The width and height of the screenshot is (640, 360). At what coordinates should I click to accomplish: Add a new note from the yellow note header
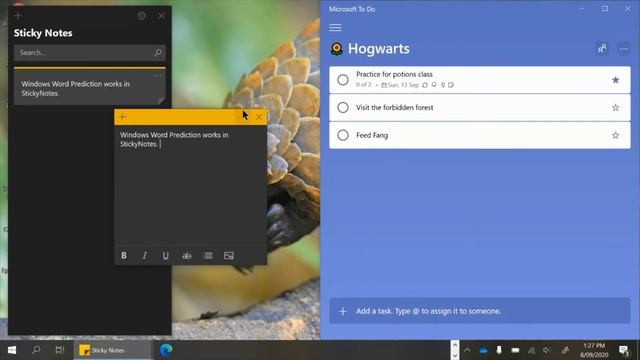[122, 117]
